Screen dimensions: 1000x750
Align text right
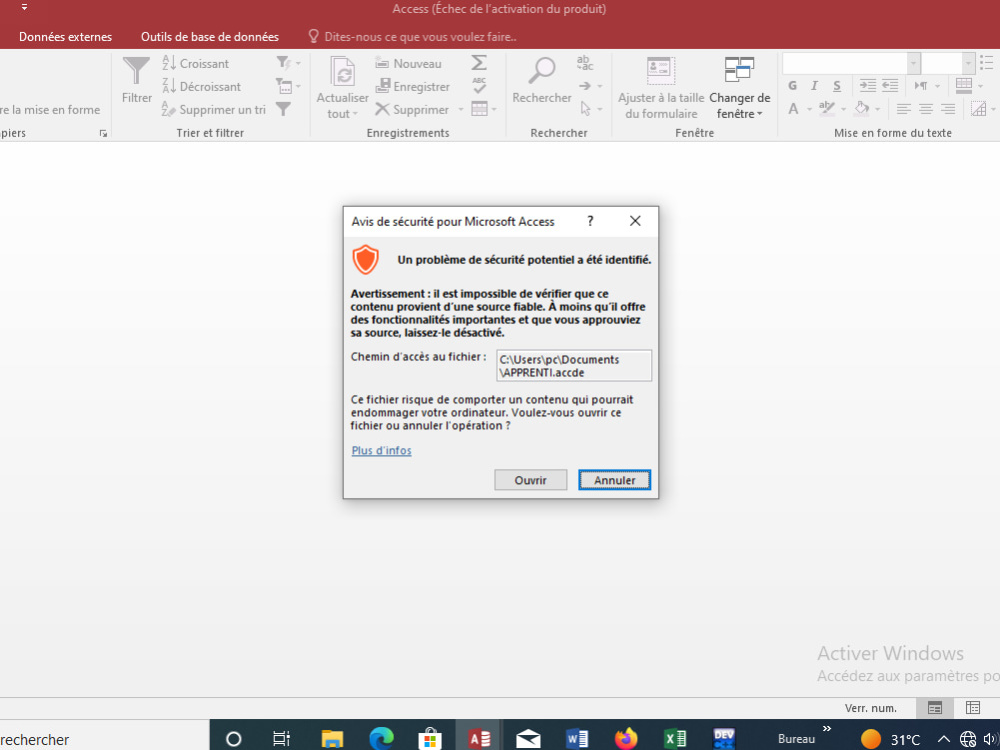948,109
